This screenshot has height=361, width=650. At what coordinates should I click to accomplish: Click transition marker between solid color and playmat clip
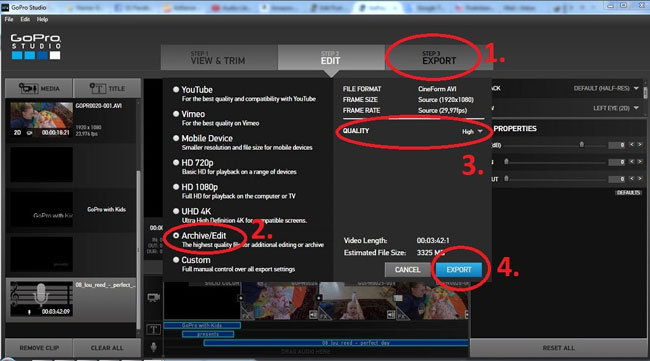[x=240, y=298]
